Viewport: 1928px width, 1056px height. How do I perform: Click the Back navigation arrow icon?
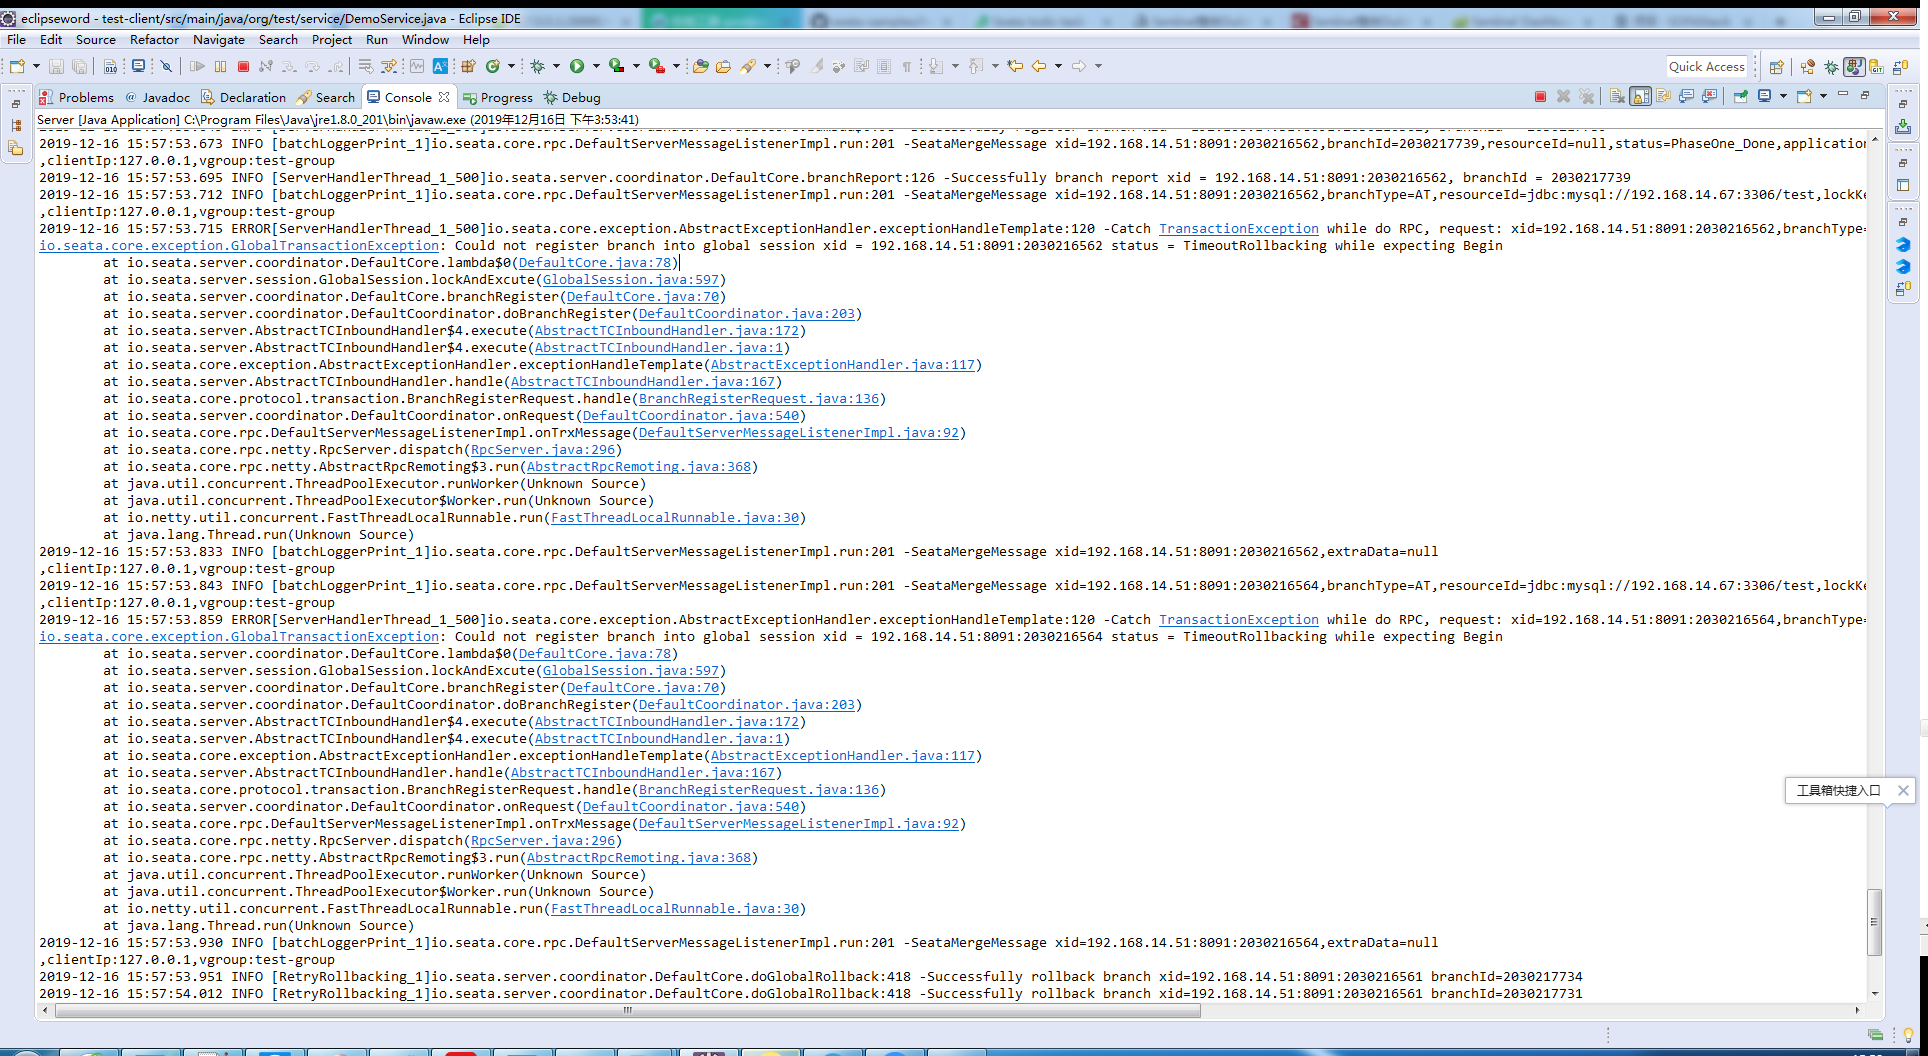click(x=1039, y=66)
